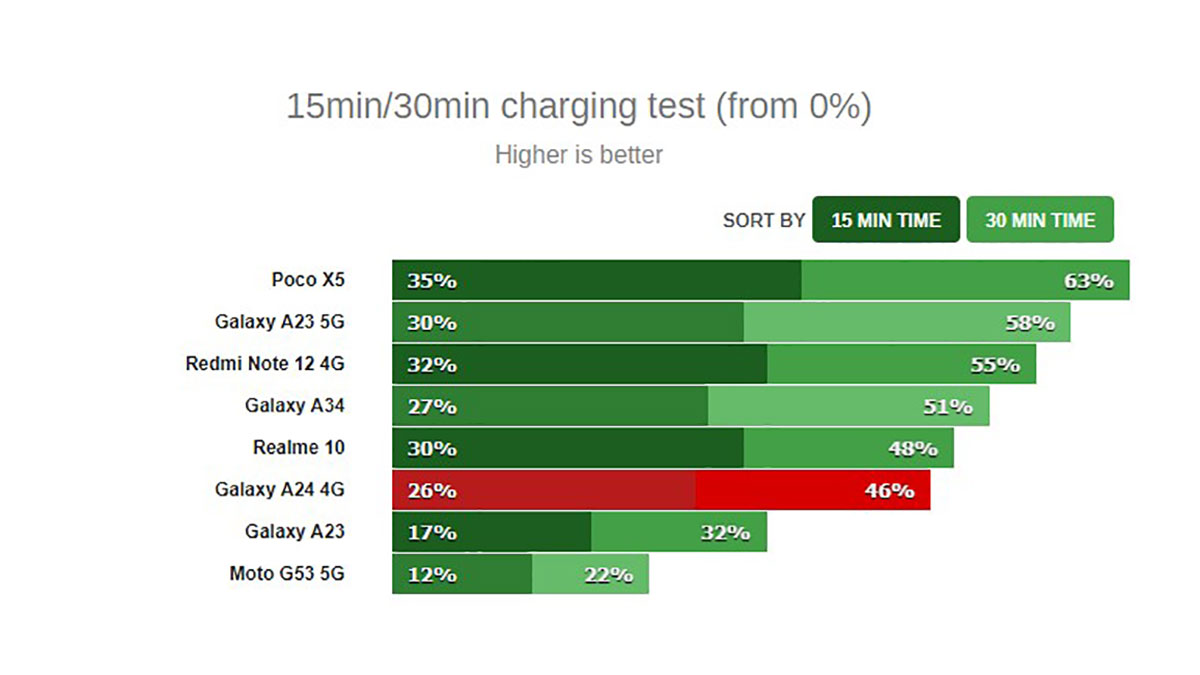Click Redmi Note 12 4G 32% bar
Screen dimensions: 1200x675
tap(579, 364)
